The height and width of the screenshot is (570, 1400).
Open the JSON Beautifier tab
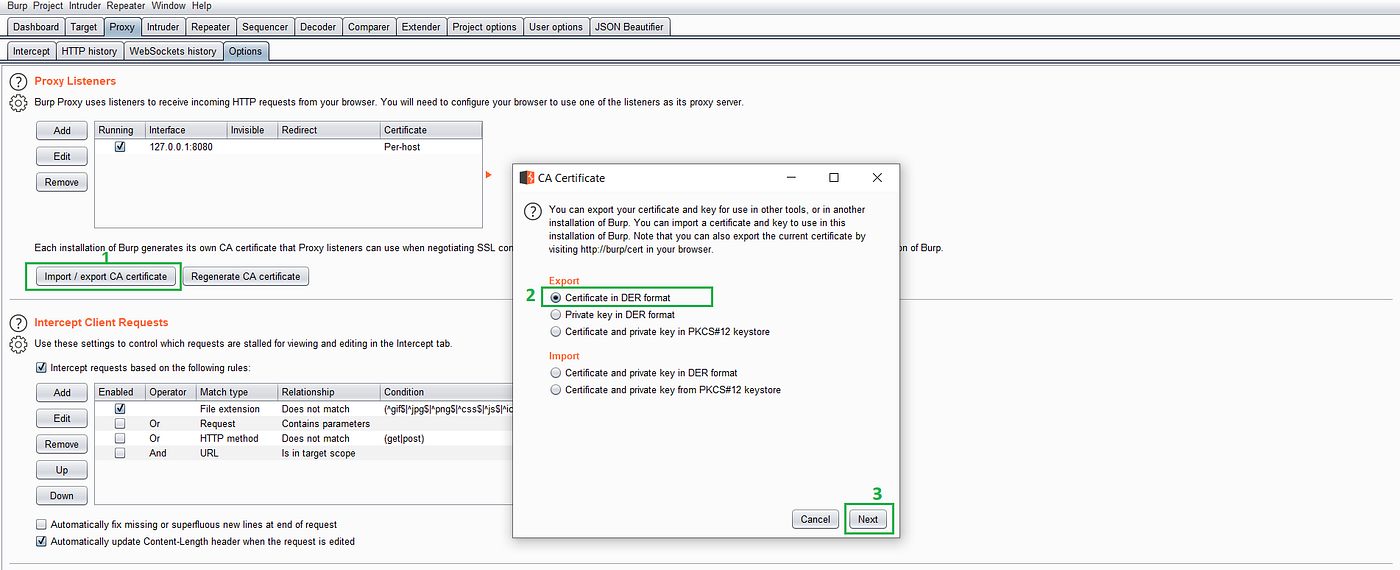pos(630,27)
